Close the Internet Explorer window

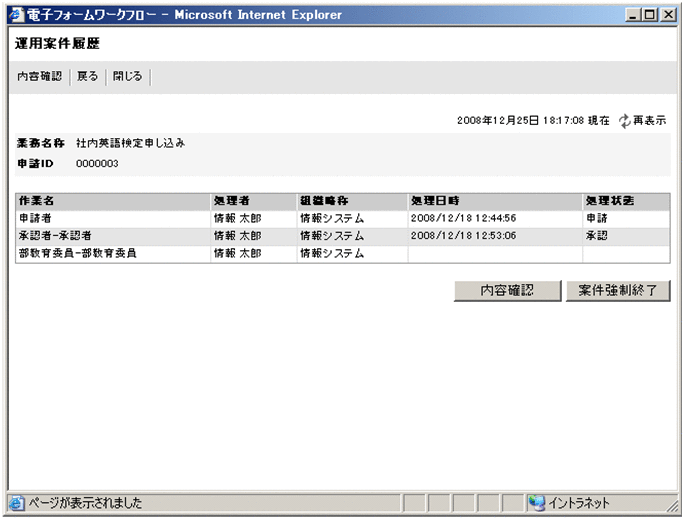(x=668, y=15)
